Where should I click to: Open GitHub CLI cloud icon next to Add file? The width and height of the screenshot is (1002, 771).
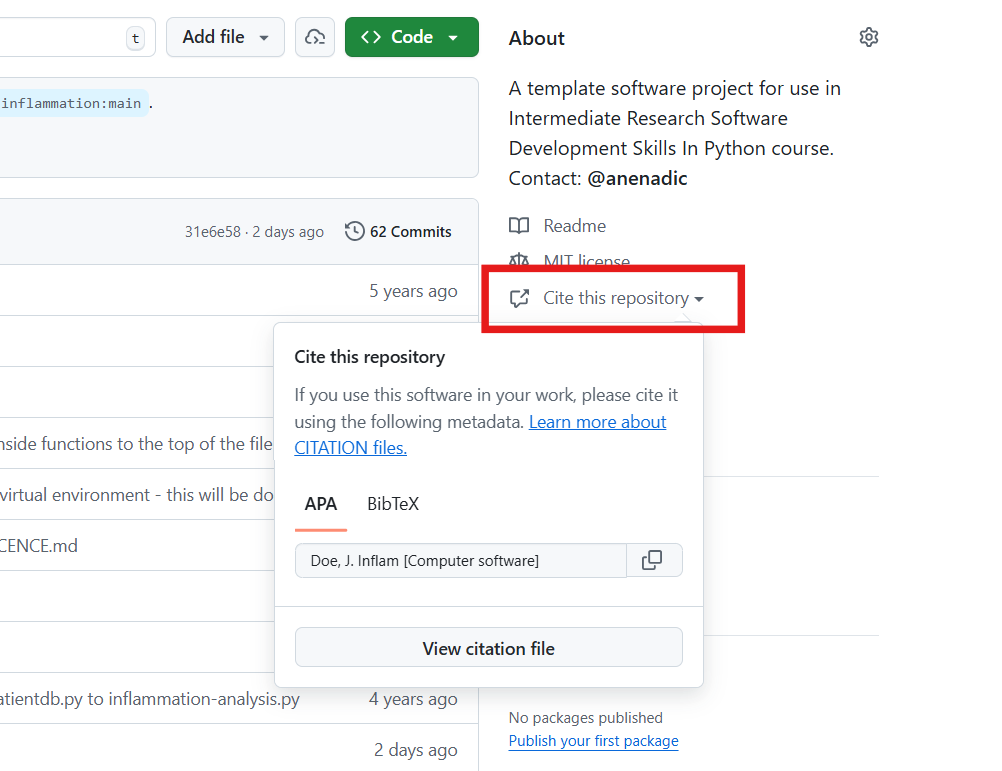point(315,36)
